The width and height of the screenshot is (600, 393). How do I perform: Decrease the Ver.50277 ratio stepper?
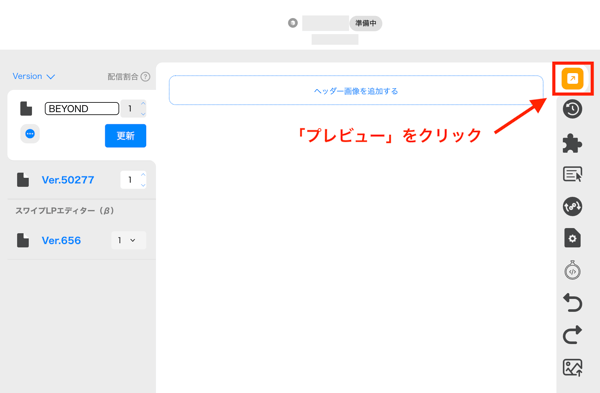tap(143, 185)
